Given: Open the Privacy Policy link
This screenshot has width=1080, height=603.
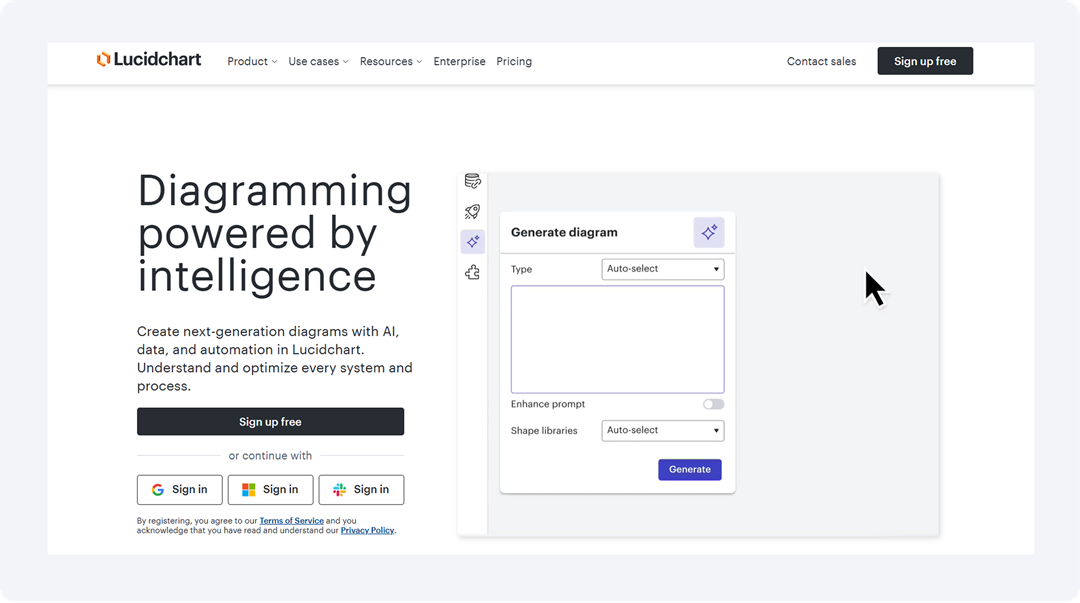Looking at the screenshot, I should [x=368, y=531].
